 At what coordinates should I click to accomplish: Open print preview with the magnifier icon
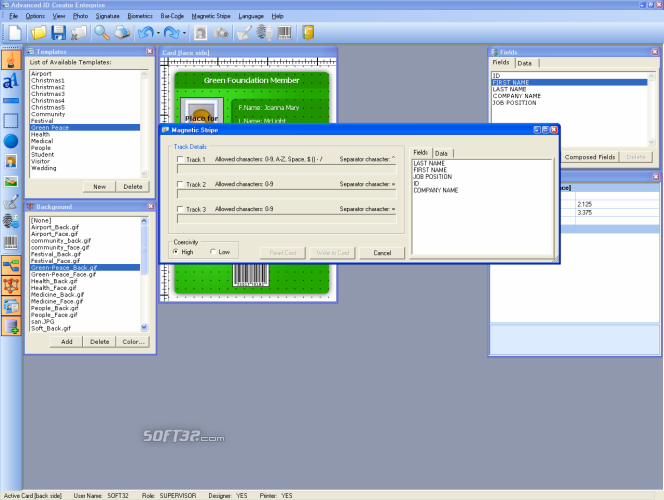click(x=102, y=33)
